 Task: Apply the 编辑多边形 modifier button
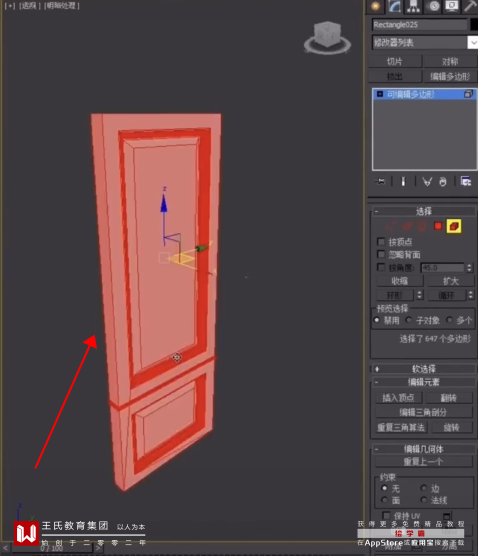click(450, 76)
